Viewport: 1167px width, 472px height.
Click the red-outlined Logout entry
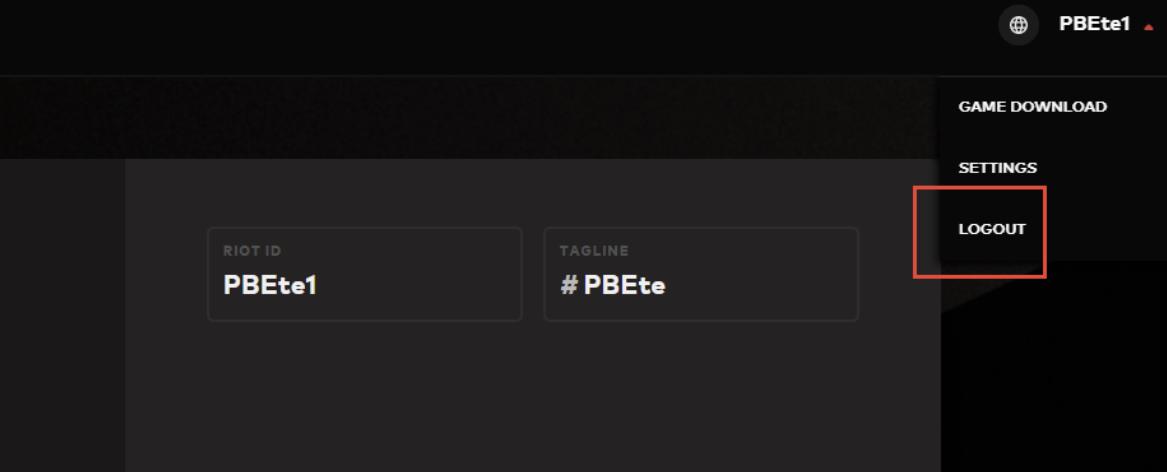tap(980, 231)
